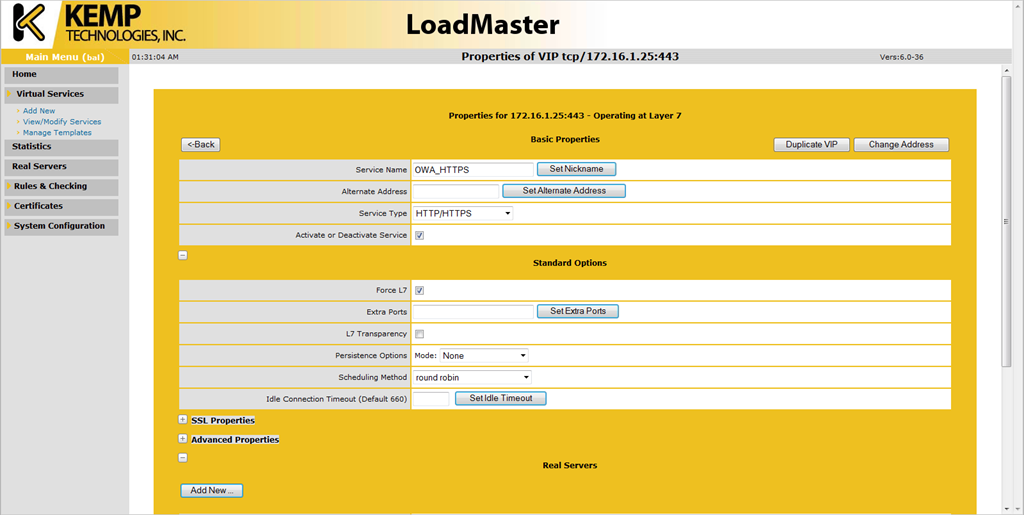Collapse the Real Servers section

183,458
